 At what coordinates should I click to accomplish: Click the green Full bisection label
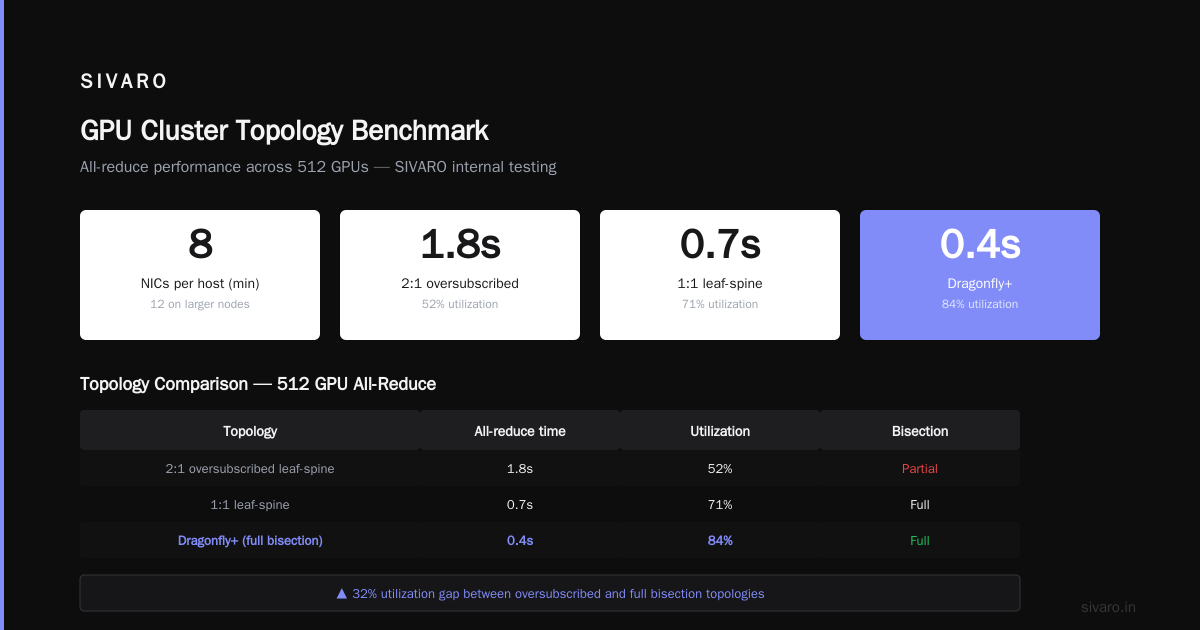(x=920, y=540)
